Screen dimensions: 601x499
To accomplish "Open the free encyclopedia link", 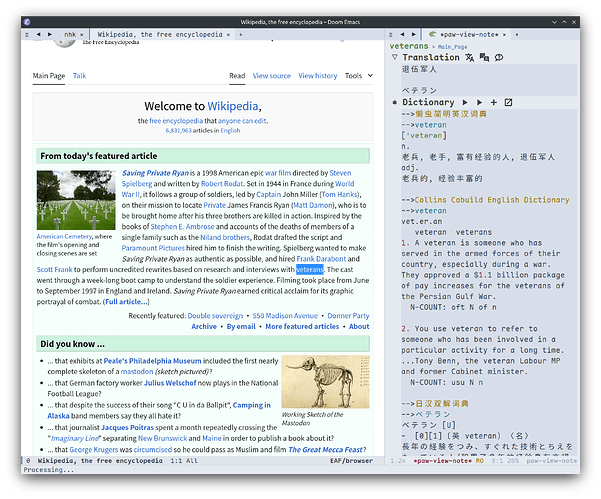I will [x=176, y=121].
